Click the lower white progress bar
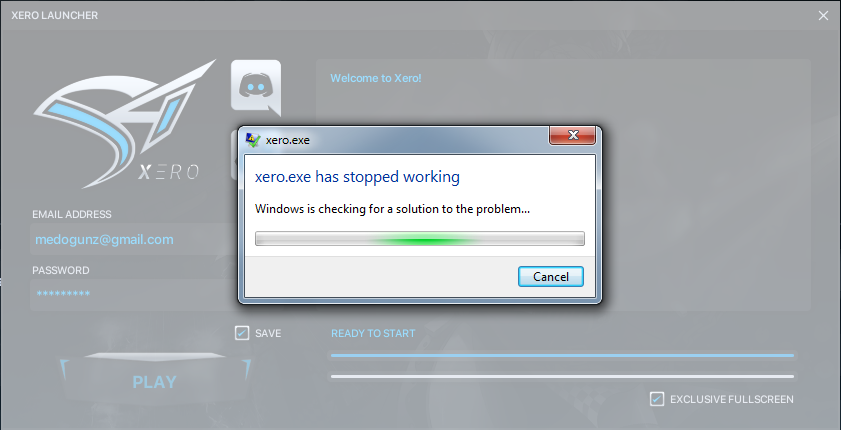 (x=562, y=376)
